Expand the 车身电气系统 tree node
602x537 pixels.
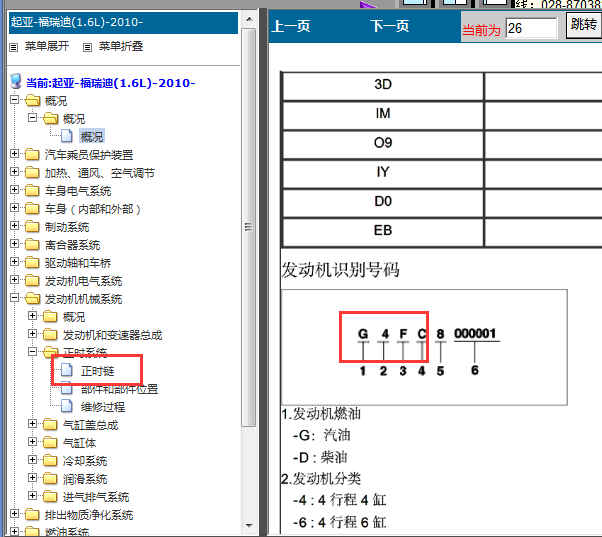[x=14, y=191]
